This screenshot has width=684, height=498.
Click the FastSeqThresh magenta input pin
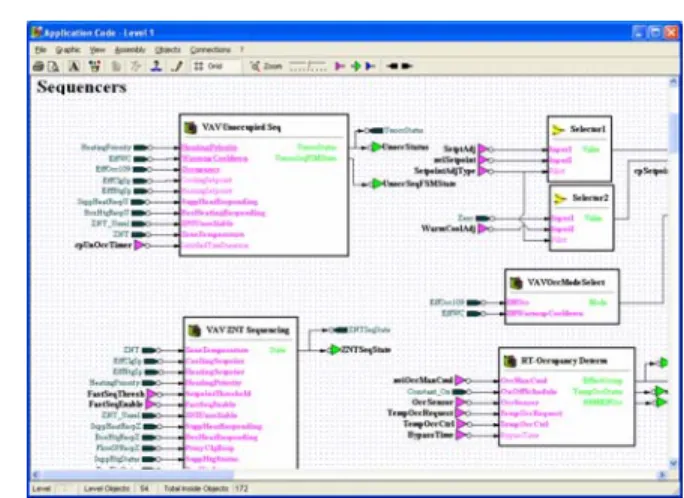[151, 394]
